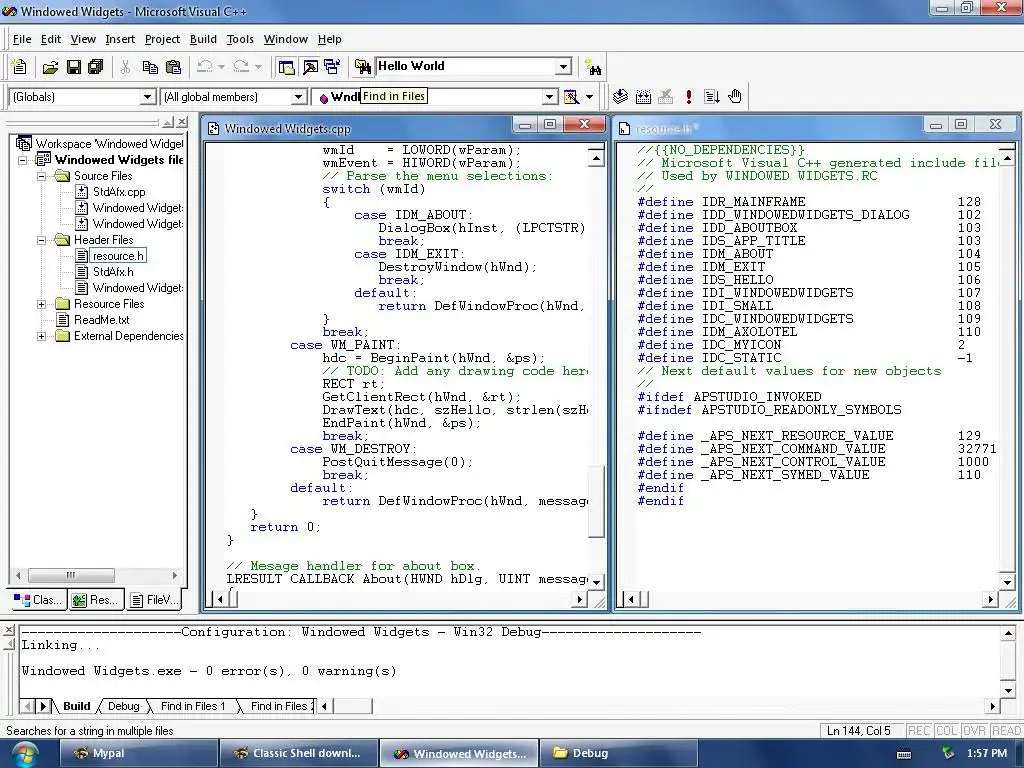The image size is (1024, 768).
Task: Toggle the Workspace window button
Action: click(286, 67)
